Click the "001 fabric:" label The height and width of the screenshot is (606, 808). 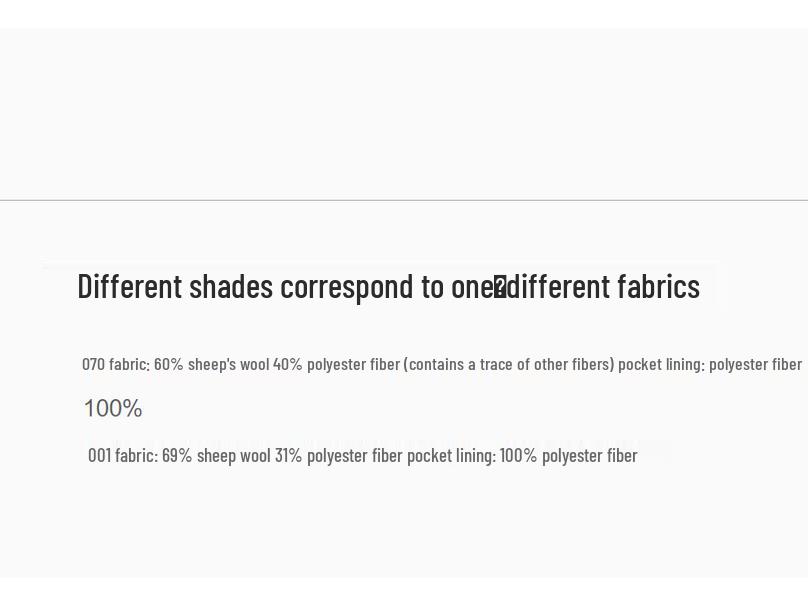click(x=123, y=456)
